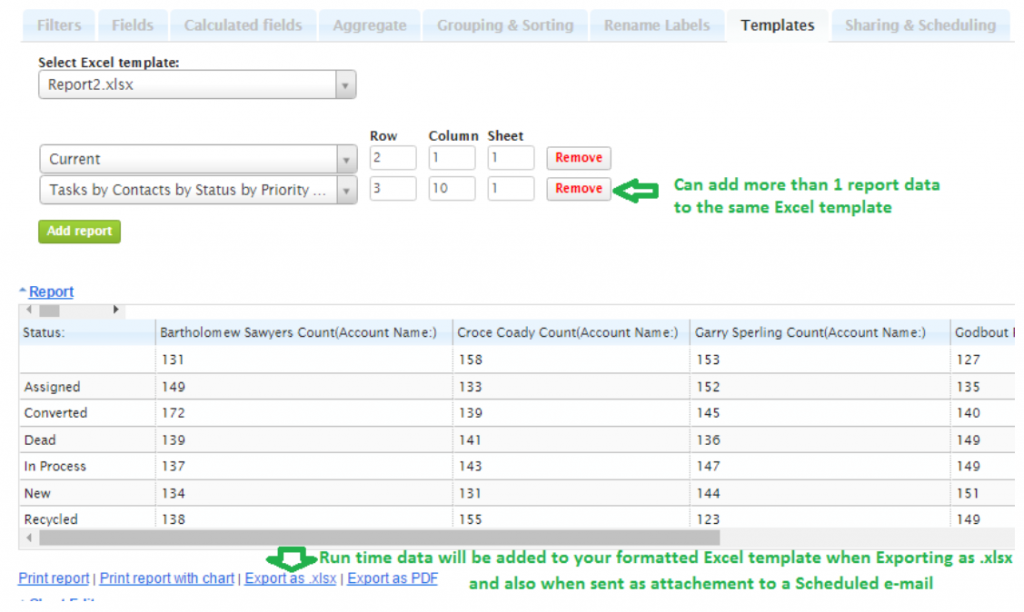
Task: Switch to the Filters tab
Action: (x=57, y=25)
